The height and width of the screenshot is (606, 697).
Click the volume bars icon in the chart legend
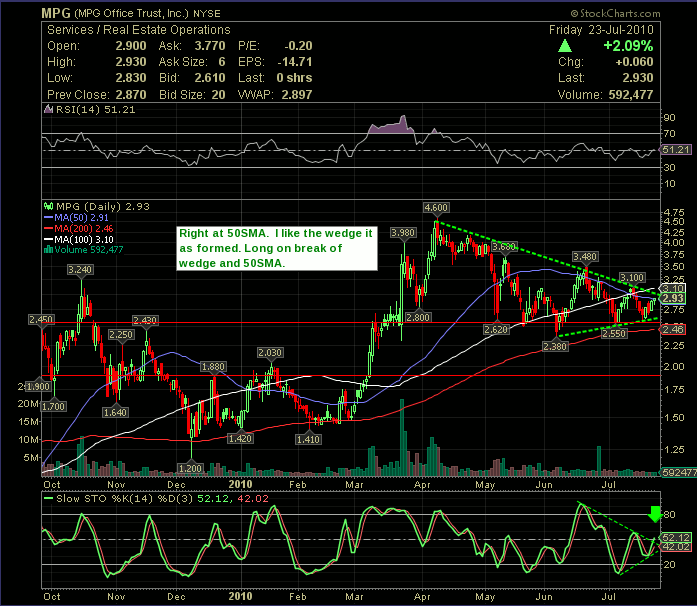tap(48, 250)
